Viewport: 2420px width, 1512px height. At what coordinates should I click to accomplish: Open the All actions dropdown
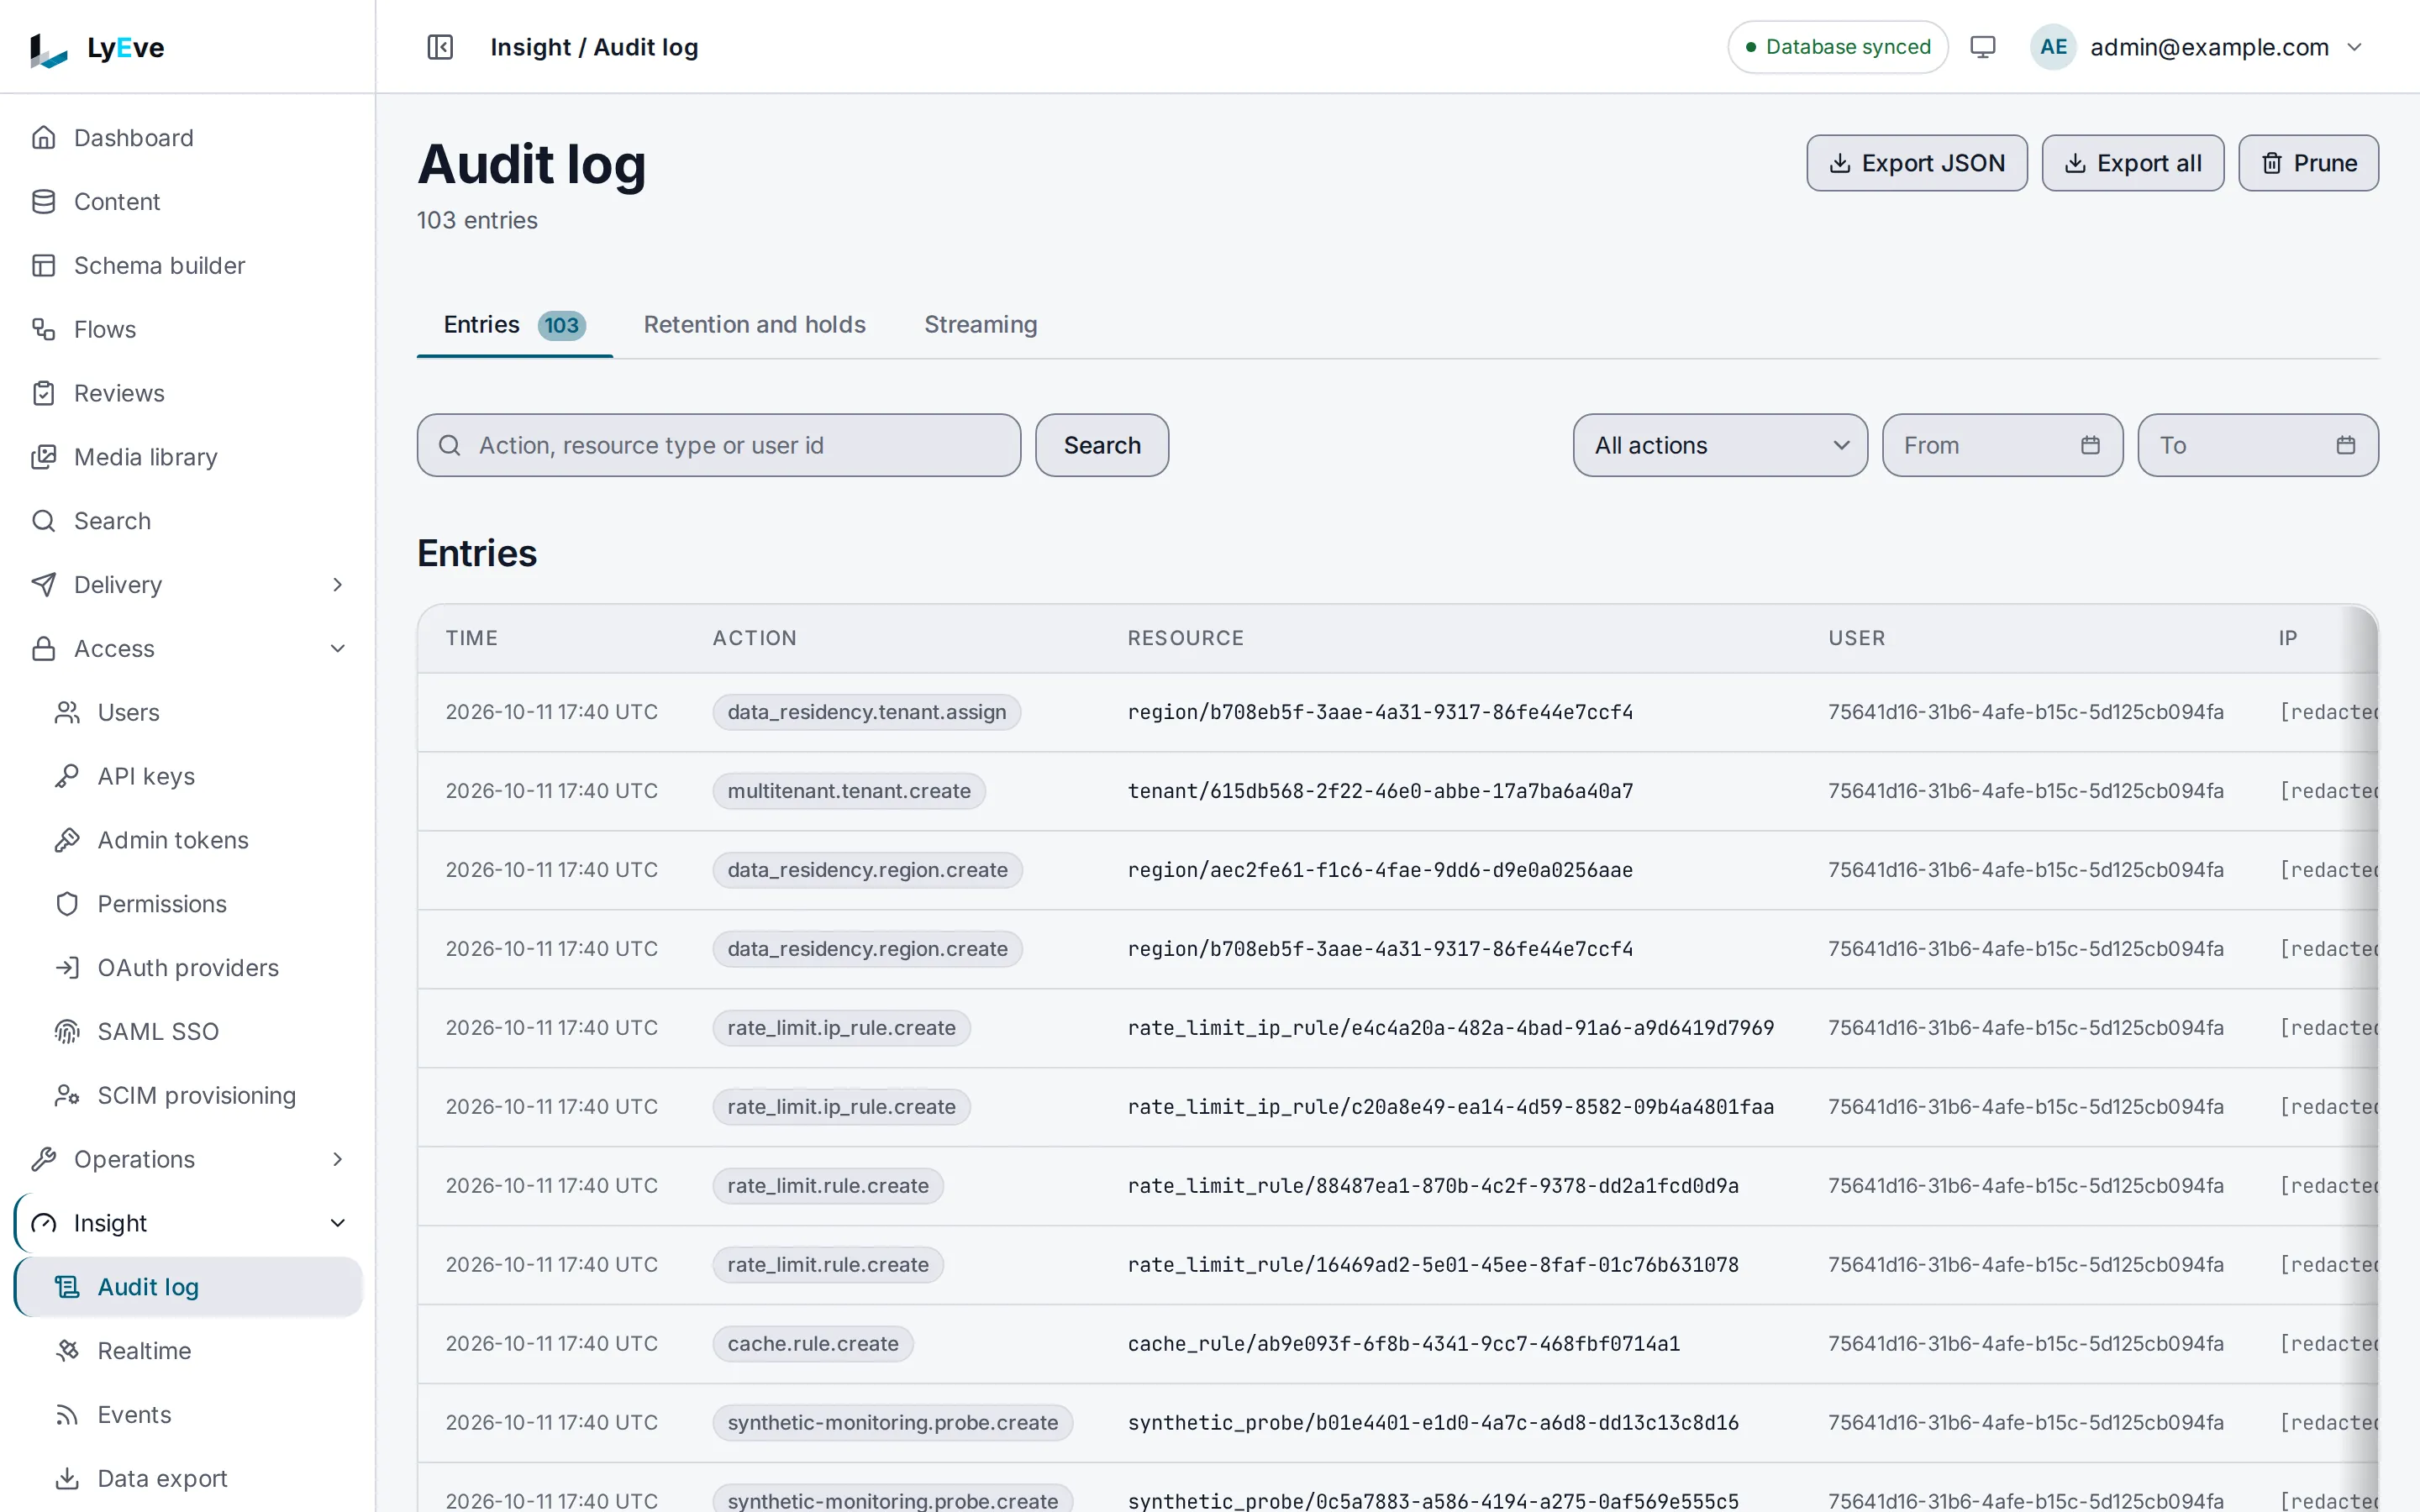[x=1720, y=445]
